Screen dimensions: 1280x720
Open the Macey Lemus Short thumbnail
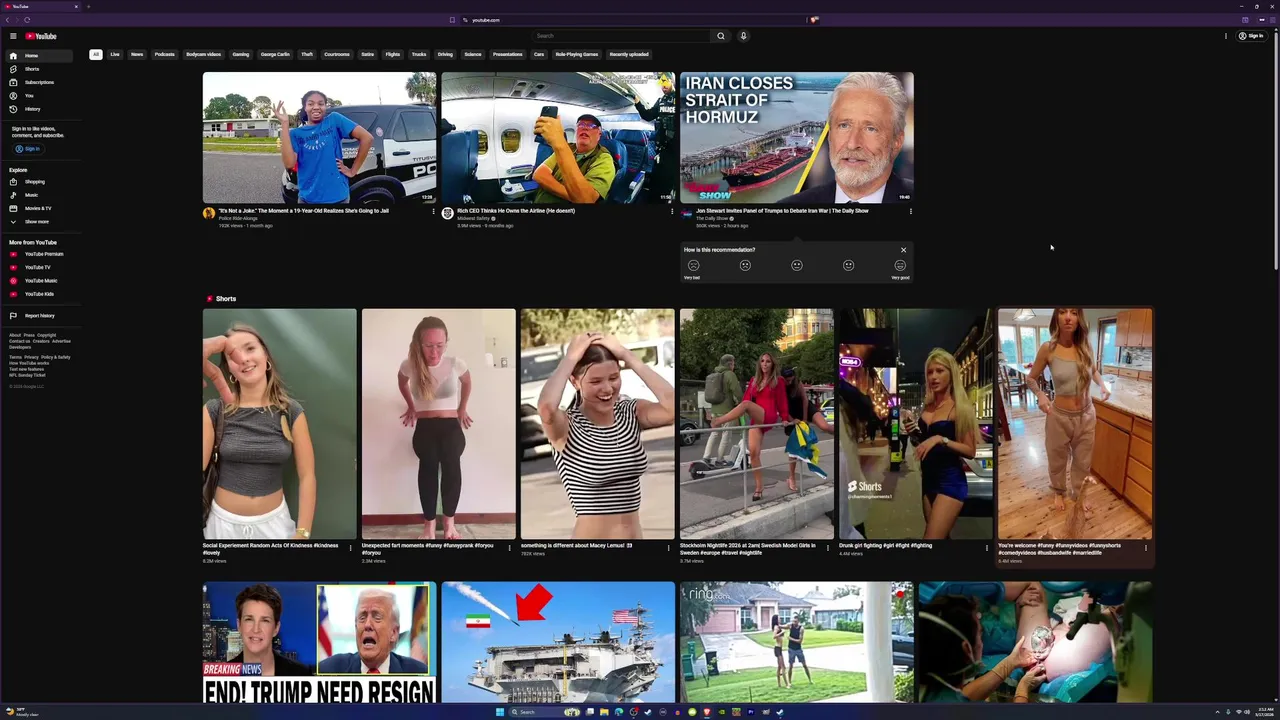(598, 424)
